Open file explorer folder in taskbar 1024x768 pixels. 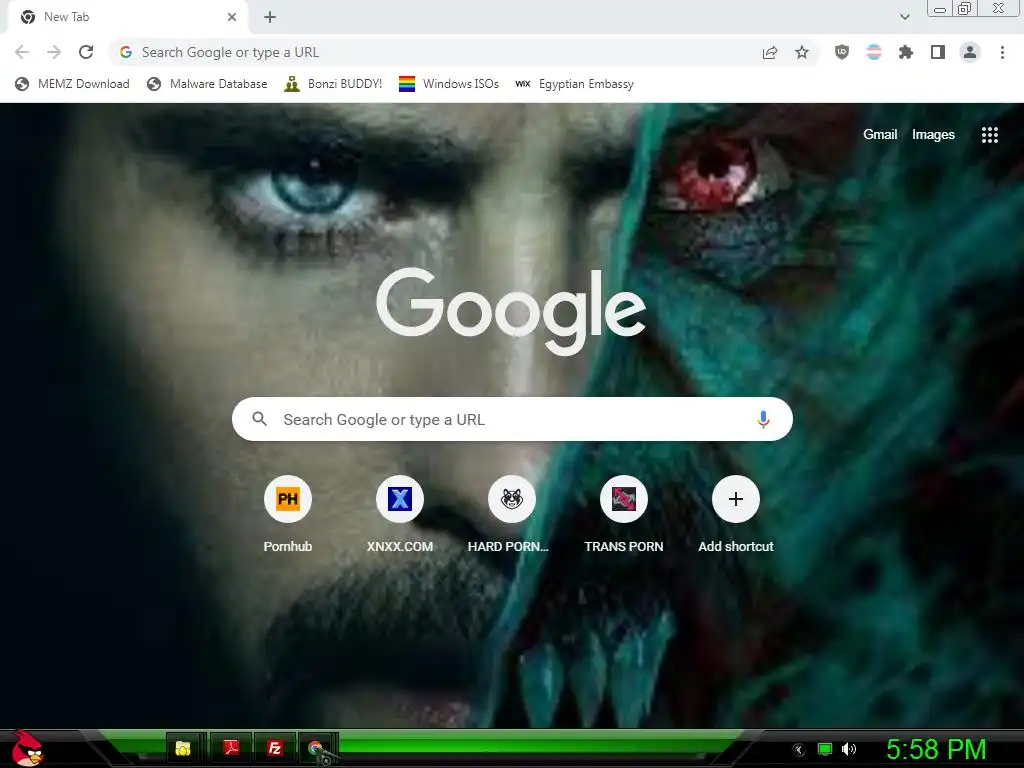pos(183,748)
